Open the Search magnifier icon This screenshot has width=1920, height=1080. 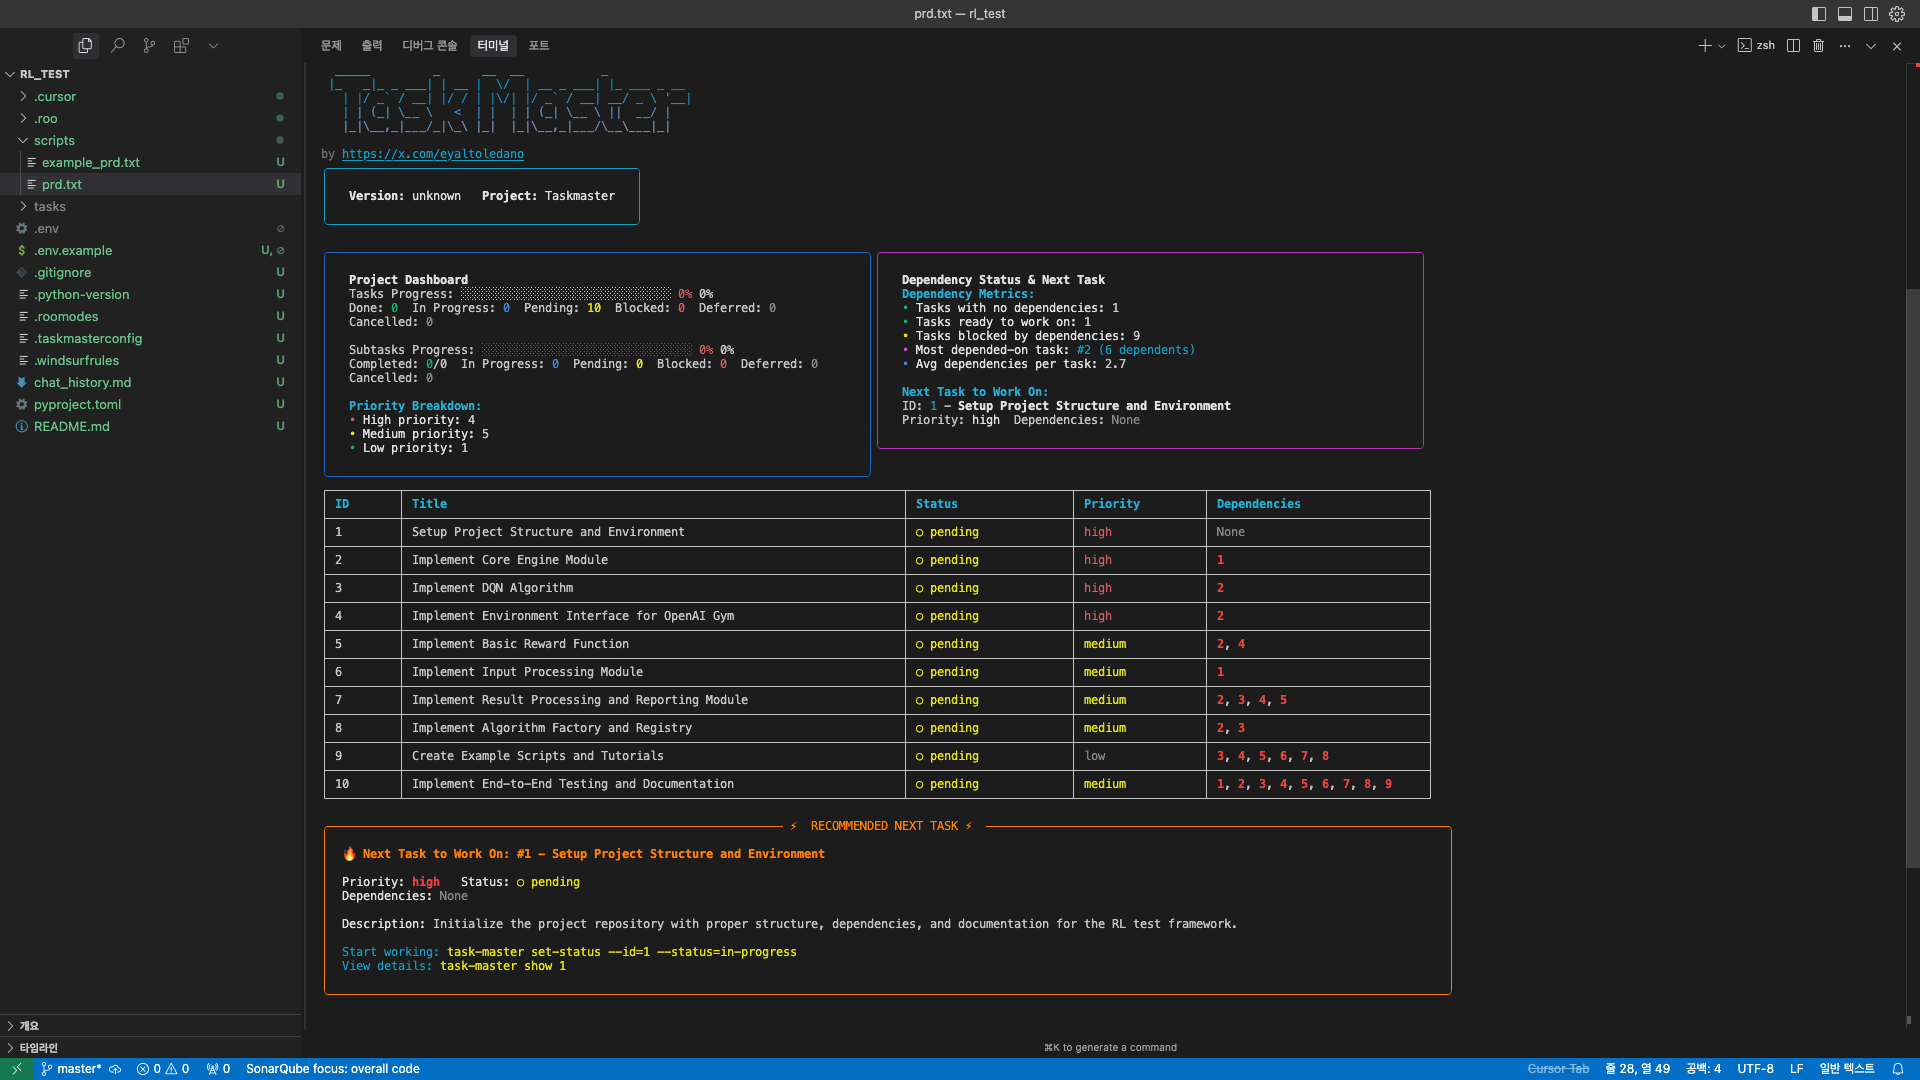[117, 45]
